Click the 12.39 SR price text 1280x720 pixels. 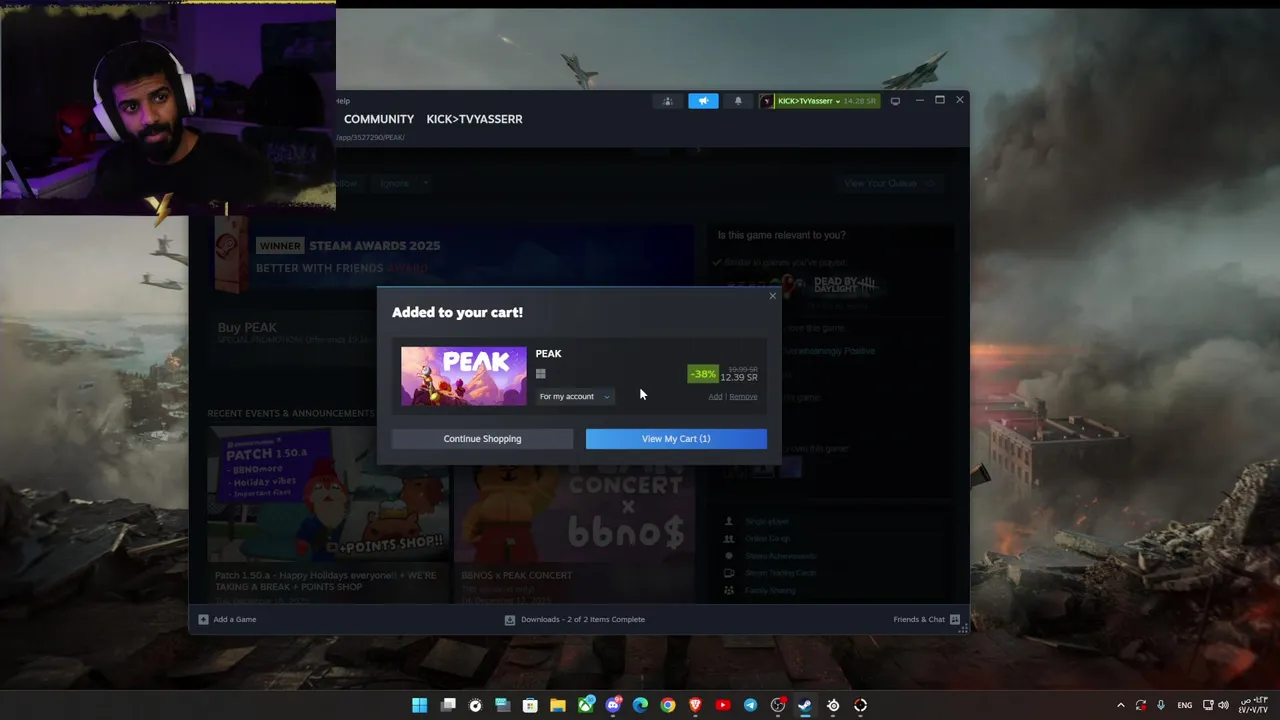coord(739,377)
